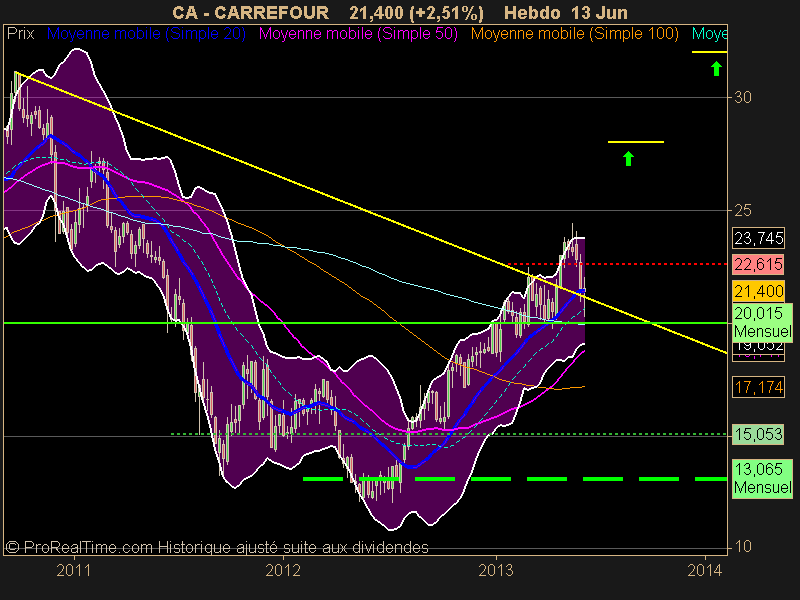Click the 2014 date axis label
The image size is (800, 600).
coord(705,570)
